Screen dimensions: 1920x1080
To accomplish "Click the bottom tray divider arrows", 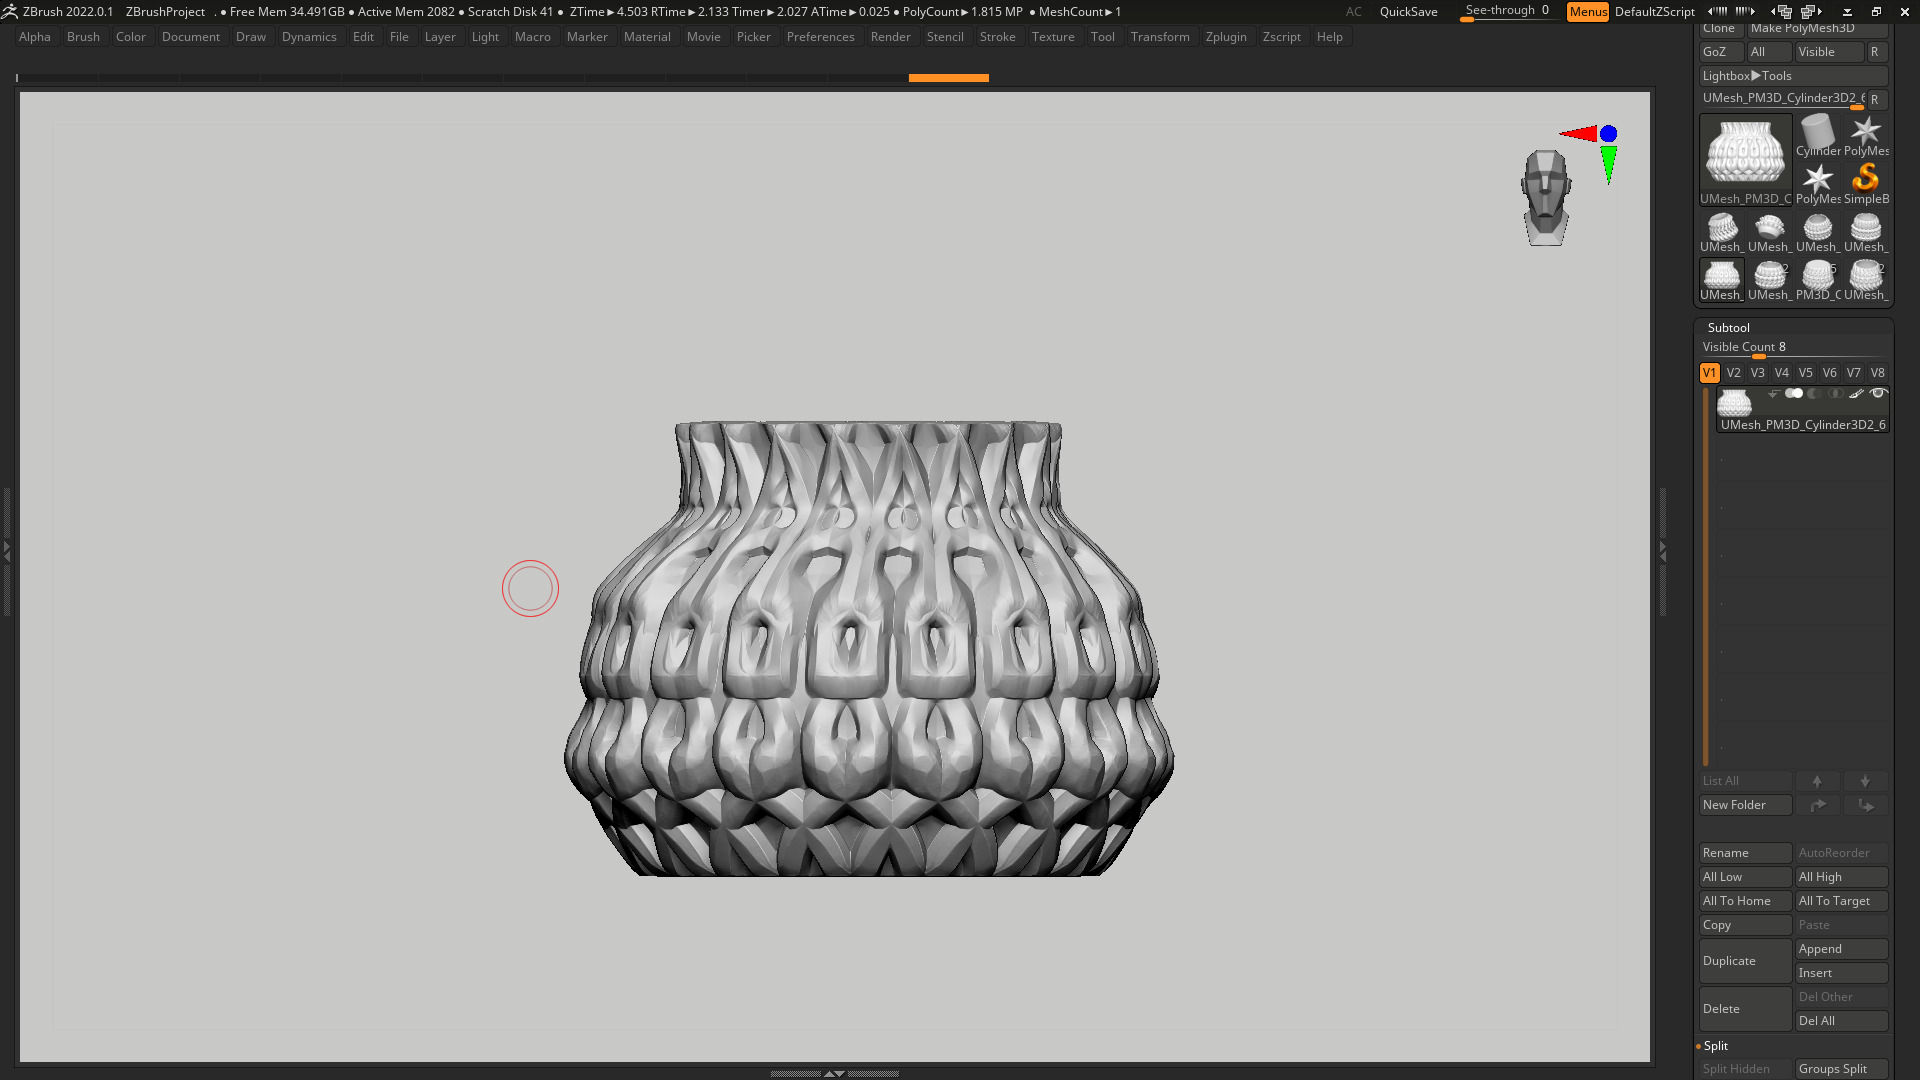I will tap(834, 1073).
